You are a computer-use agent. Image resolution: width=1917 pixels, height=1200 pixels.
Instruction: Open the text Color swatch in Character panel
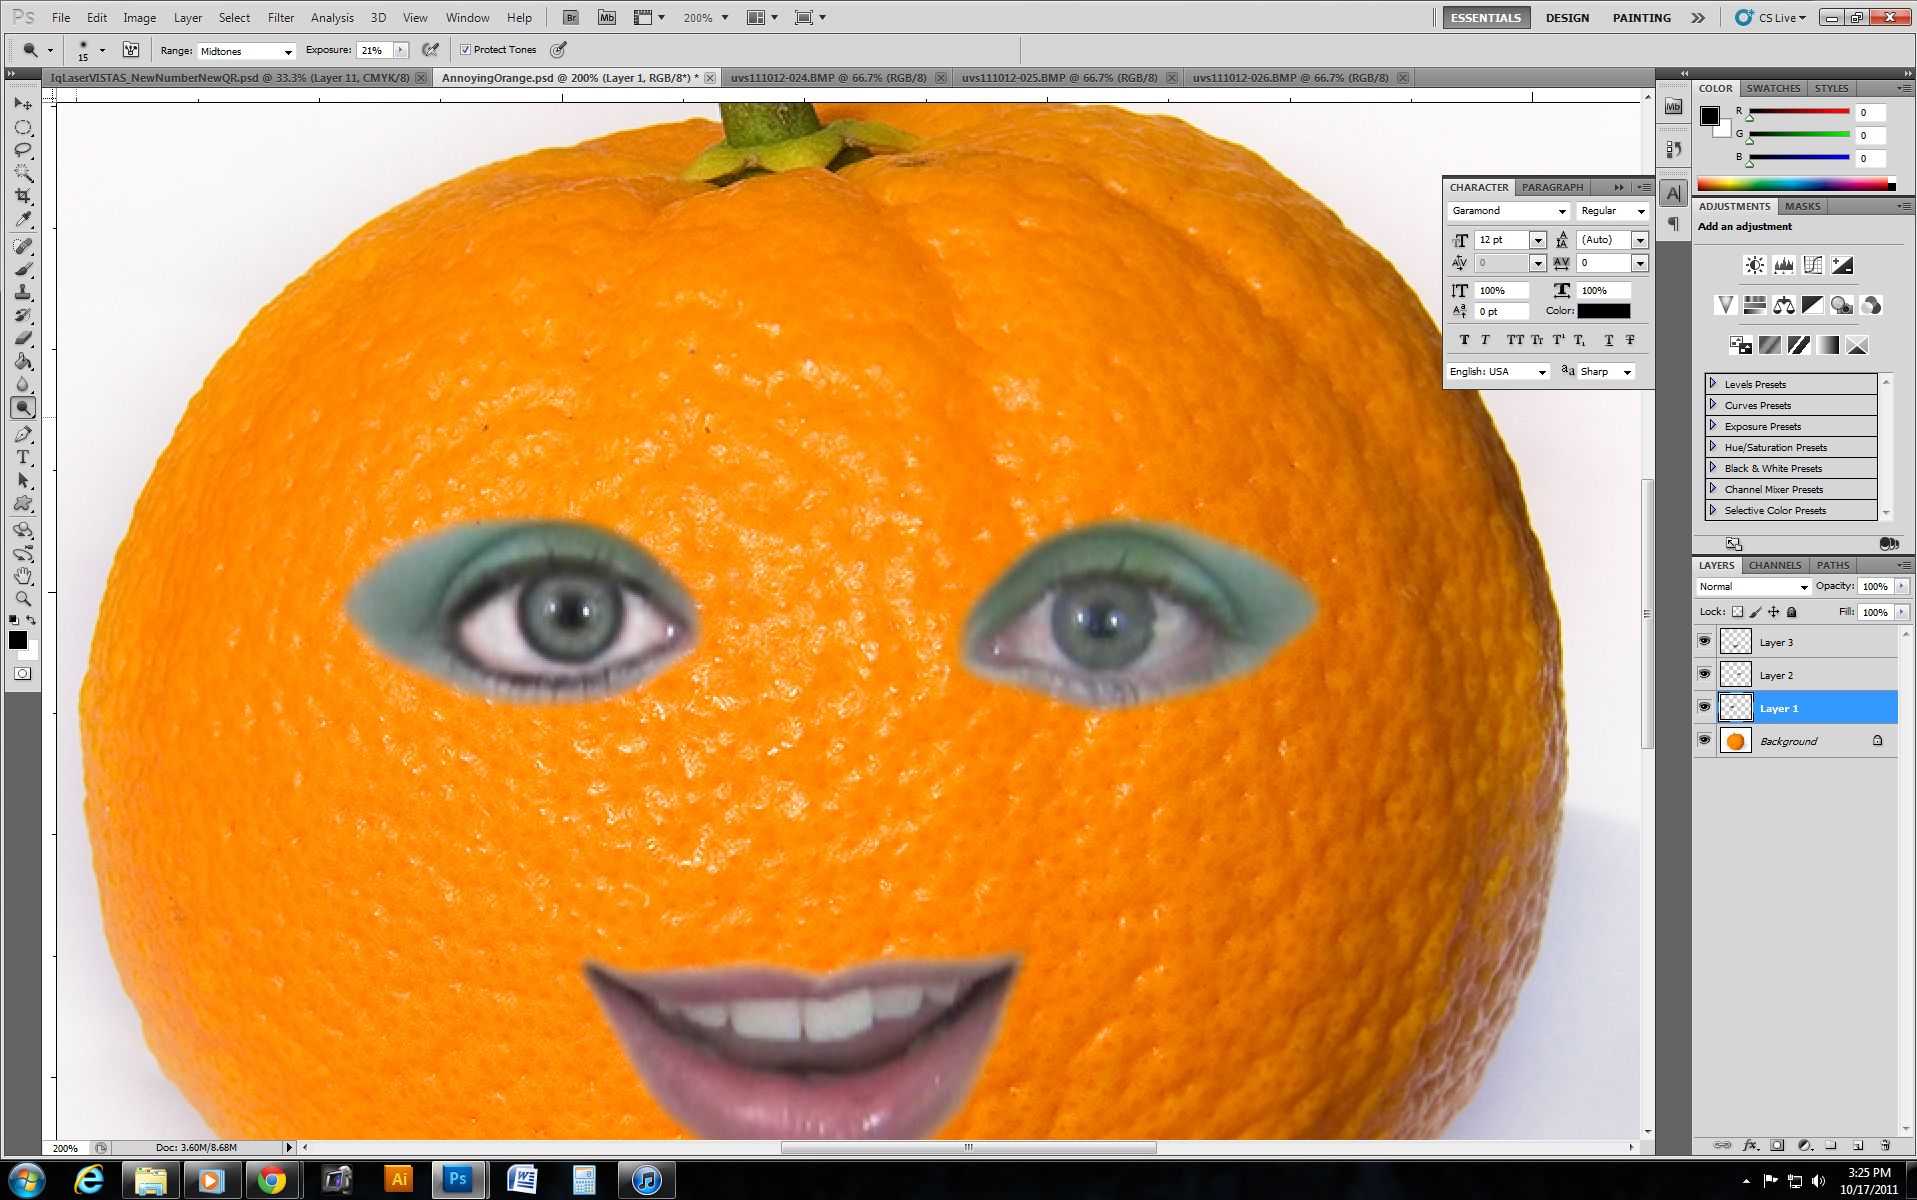1604,311
